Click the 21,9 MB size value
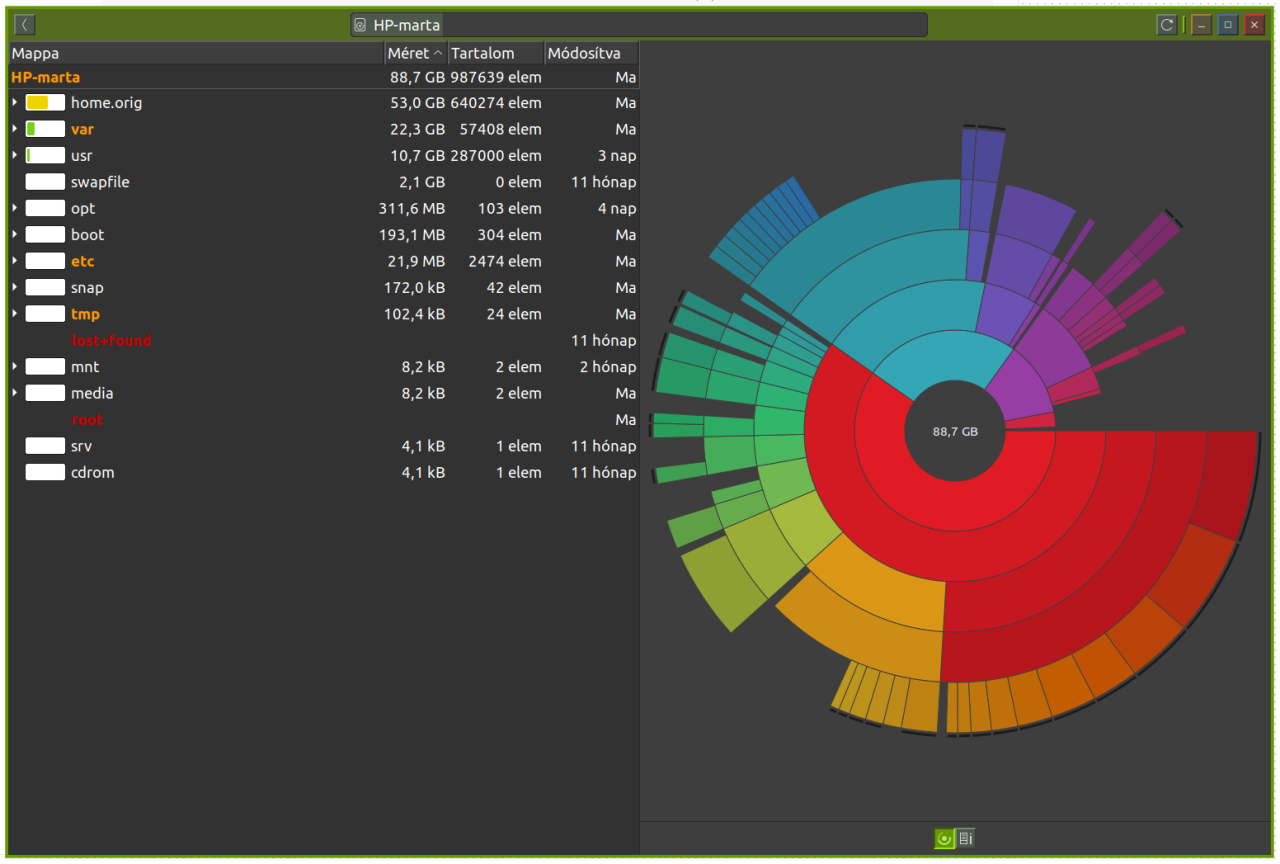 click(417, 261)
